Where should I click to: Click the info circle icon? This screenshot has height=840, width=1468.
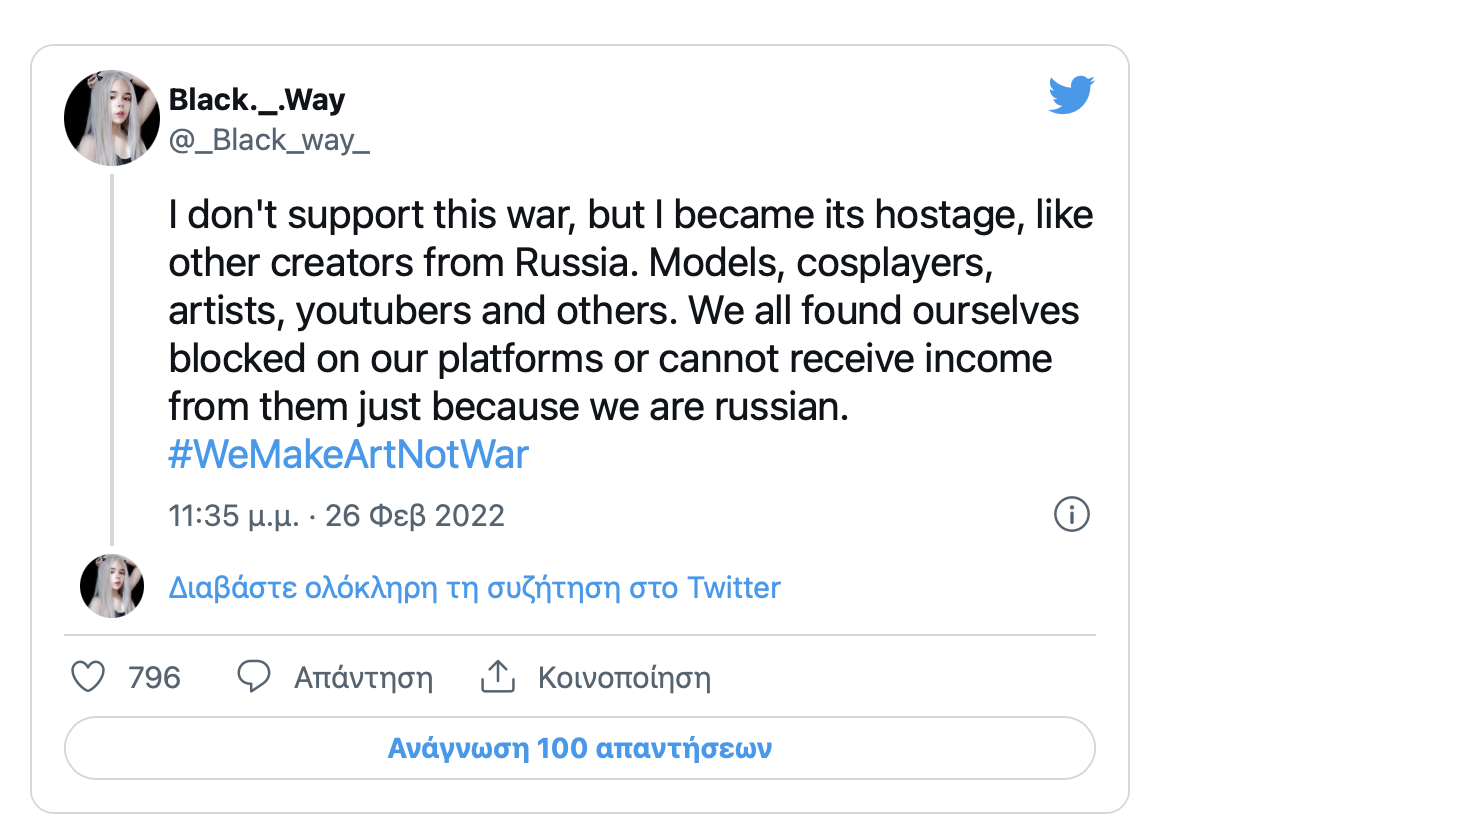(1071, 515)
